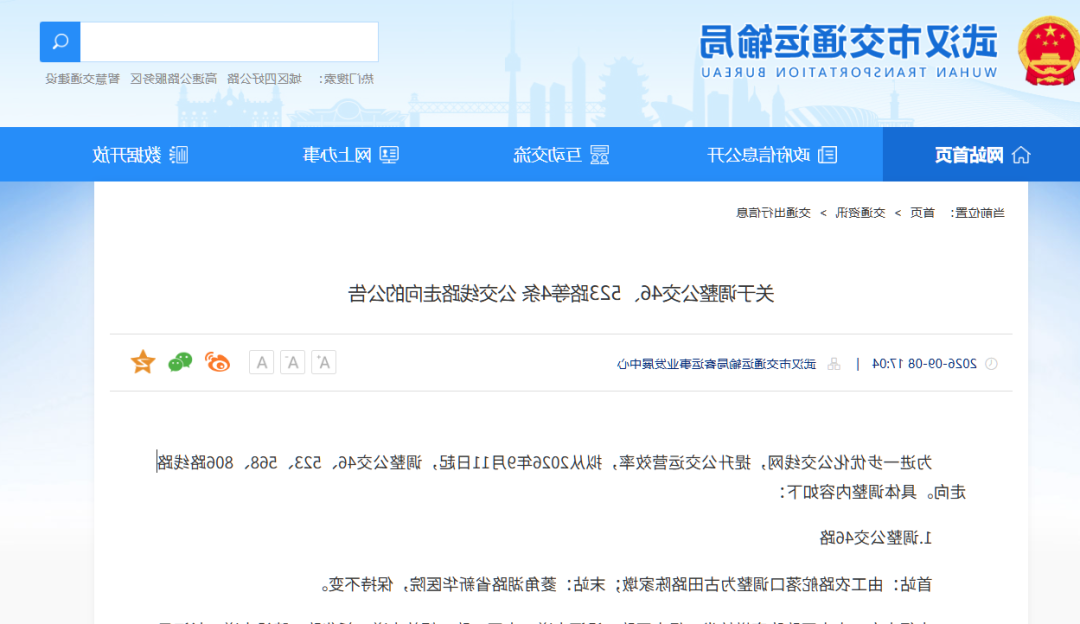Click the publish date 2026-09-08 17:04

(924, 364)
